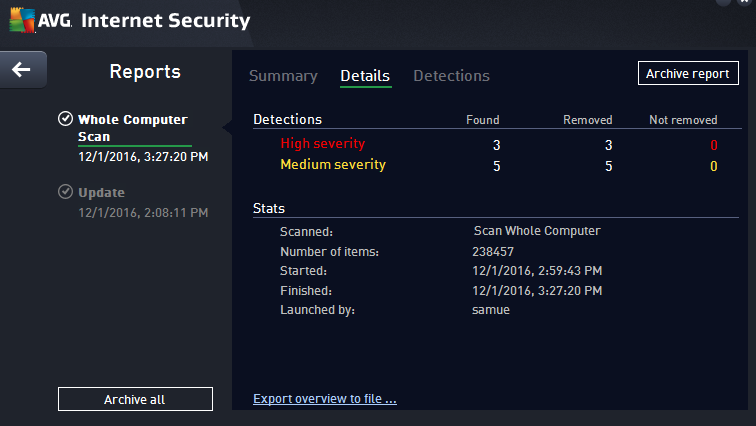Screen dimensions: 756x426
Task: Click the scan Started timestamp value
Action: tap(537, 271)
